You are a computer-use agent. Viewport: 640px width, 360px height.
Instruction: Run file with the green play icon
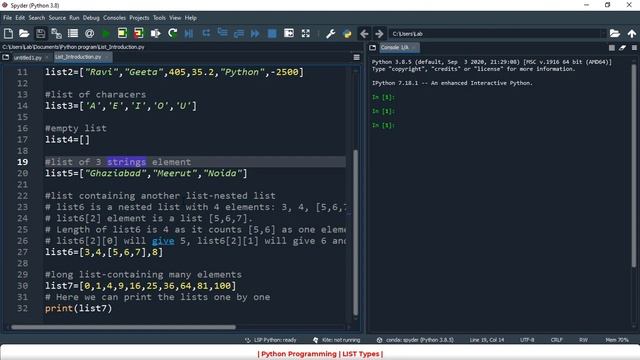pyautogui.click(x=106, y=33)
